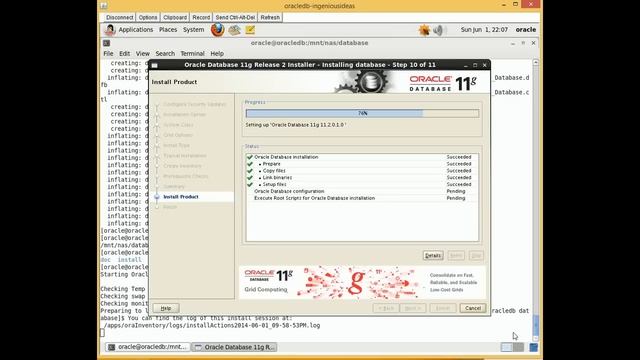Select Oracle Database configuration row
The image size is (640, 360).
(x=362, y=191)
